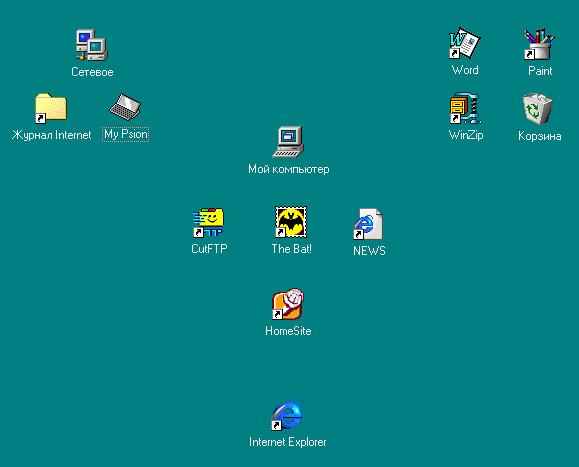Click the My Psion laptop icon
This screenshot has width=579, height=467.
coord(125,107)
